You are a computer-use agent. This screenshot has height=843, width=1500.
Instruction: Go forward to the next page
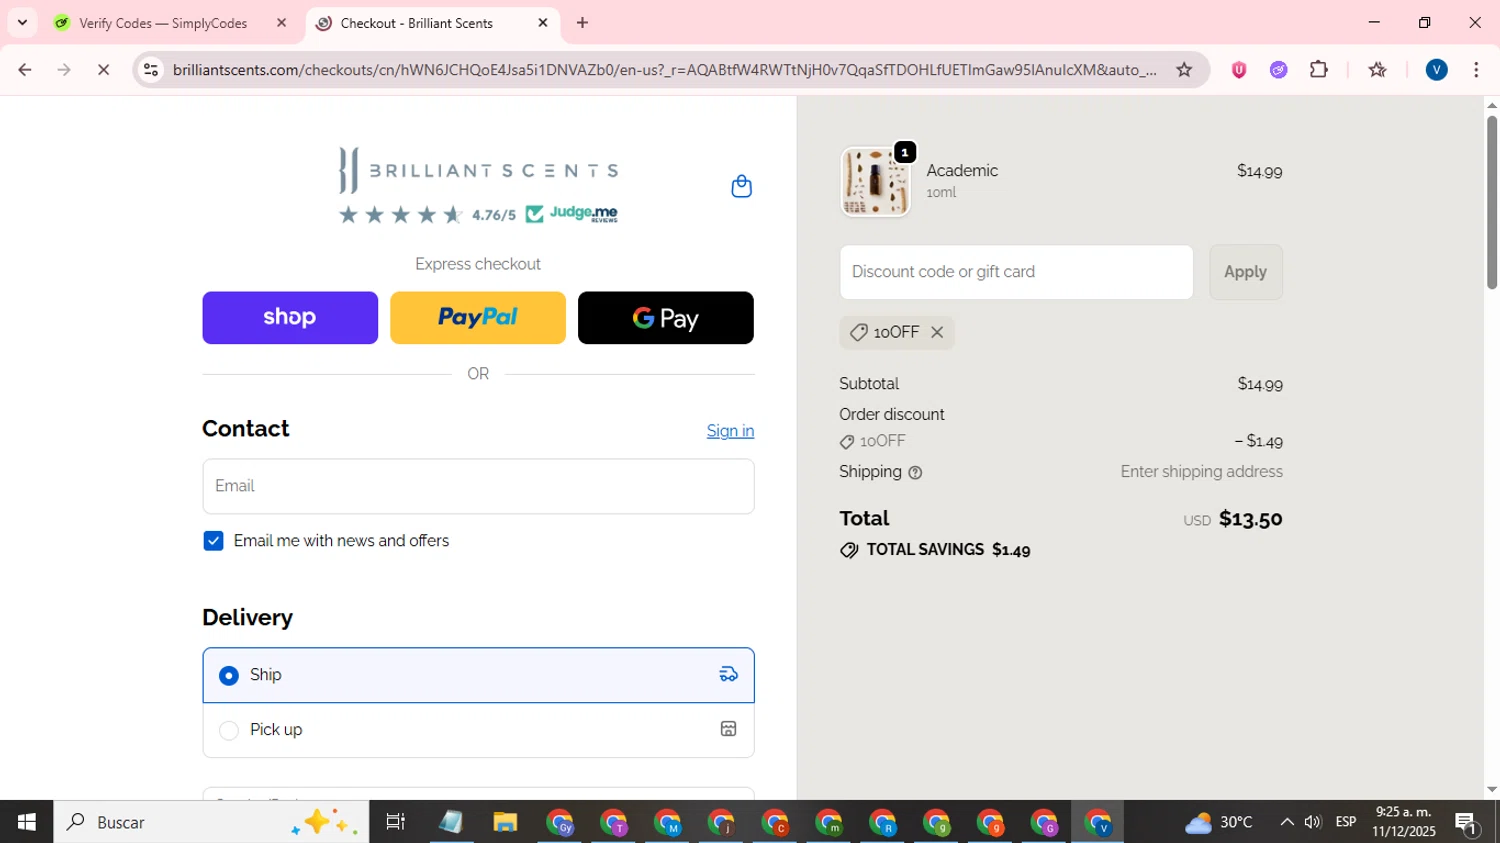pos(64,70)
